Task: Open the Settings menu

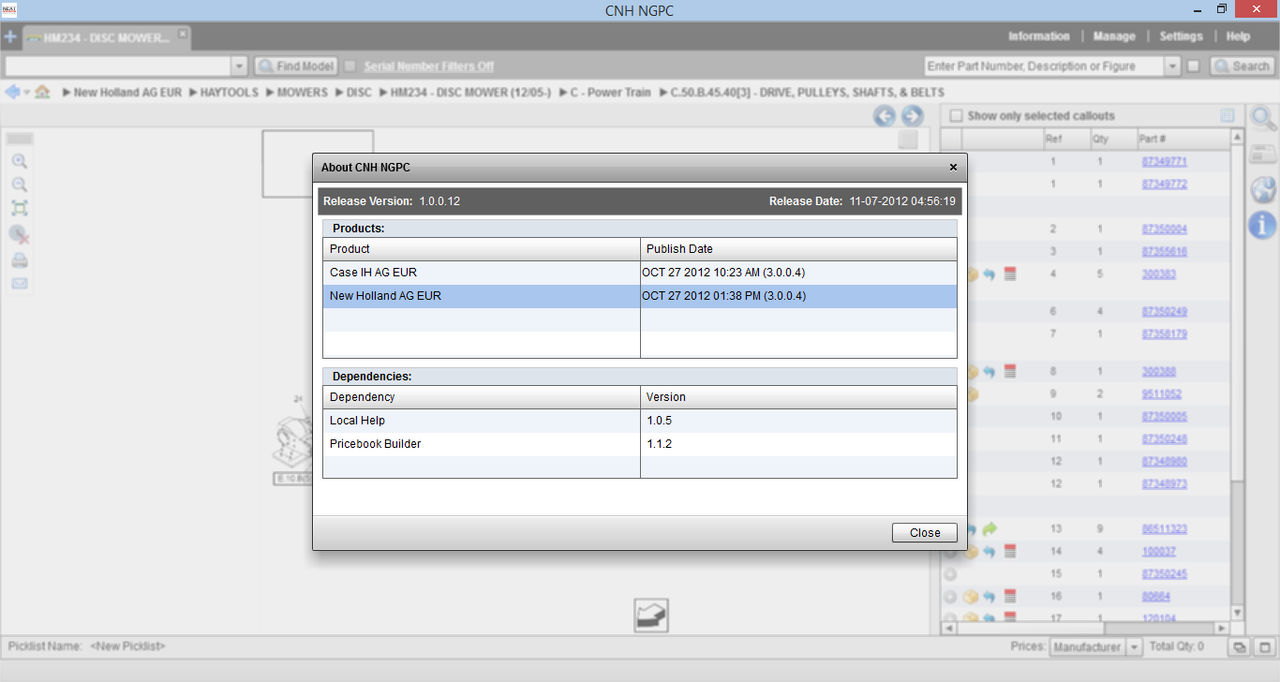Action: tap(1181, 36)
